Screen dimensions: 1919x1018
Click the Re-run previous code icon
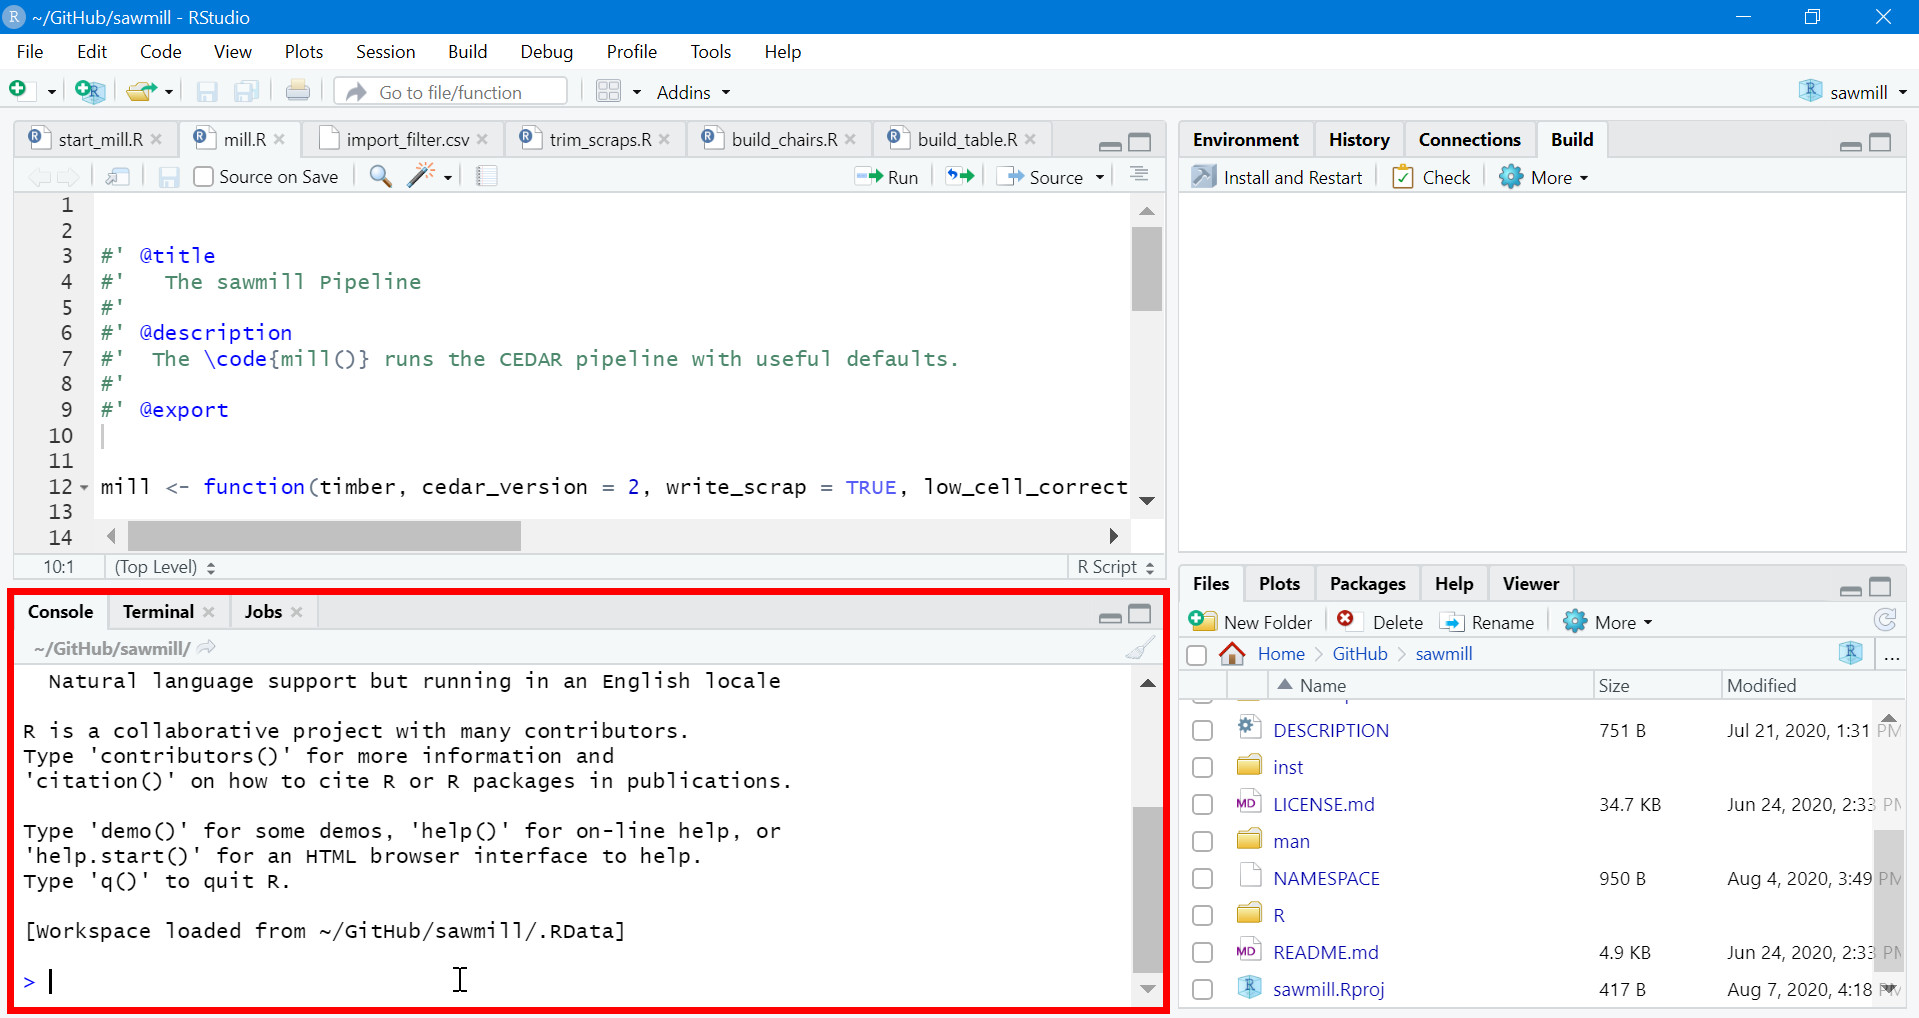[960, 176]
